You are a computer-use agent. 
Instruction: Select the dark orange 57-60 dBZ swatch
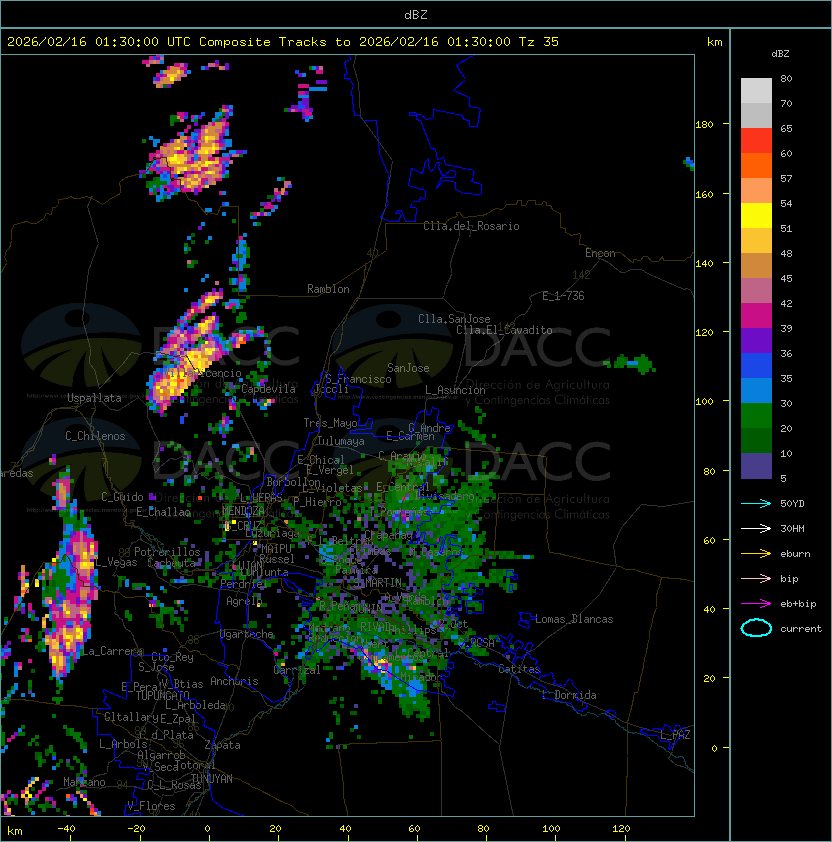756,166
